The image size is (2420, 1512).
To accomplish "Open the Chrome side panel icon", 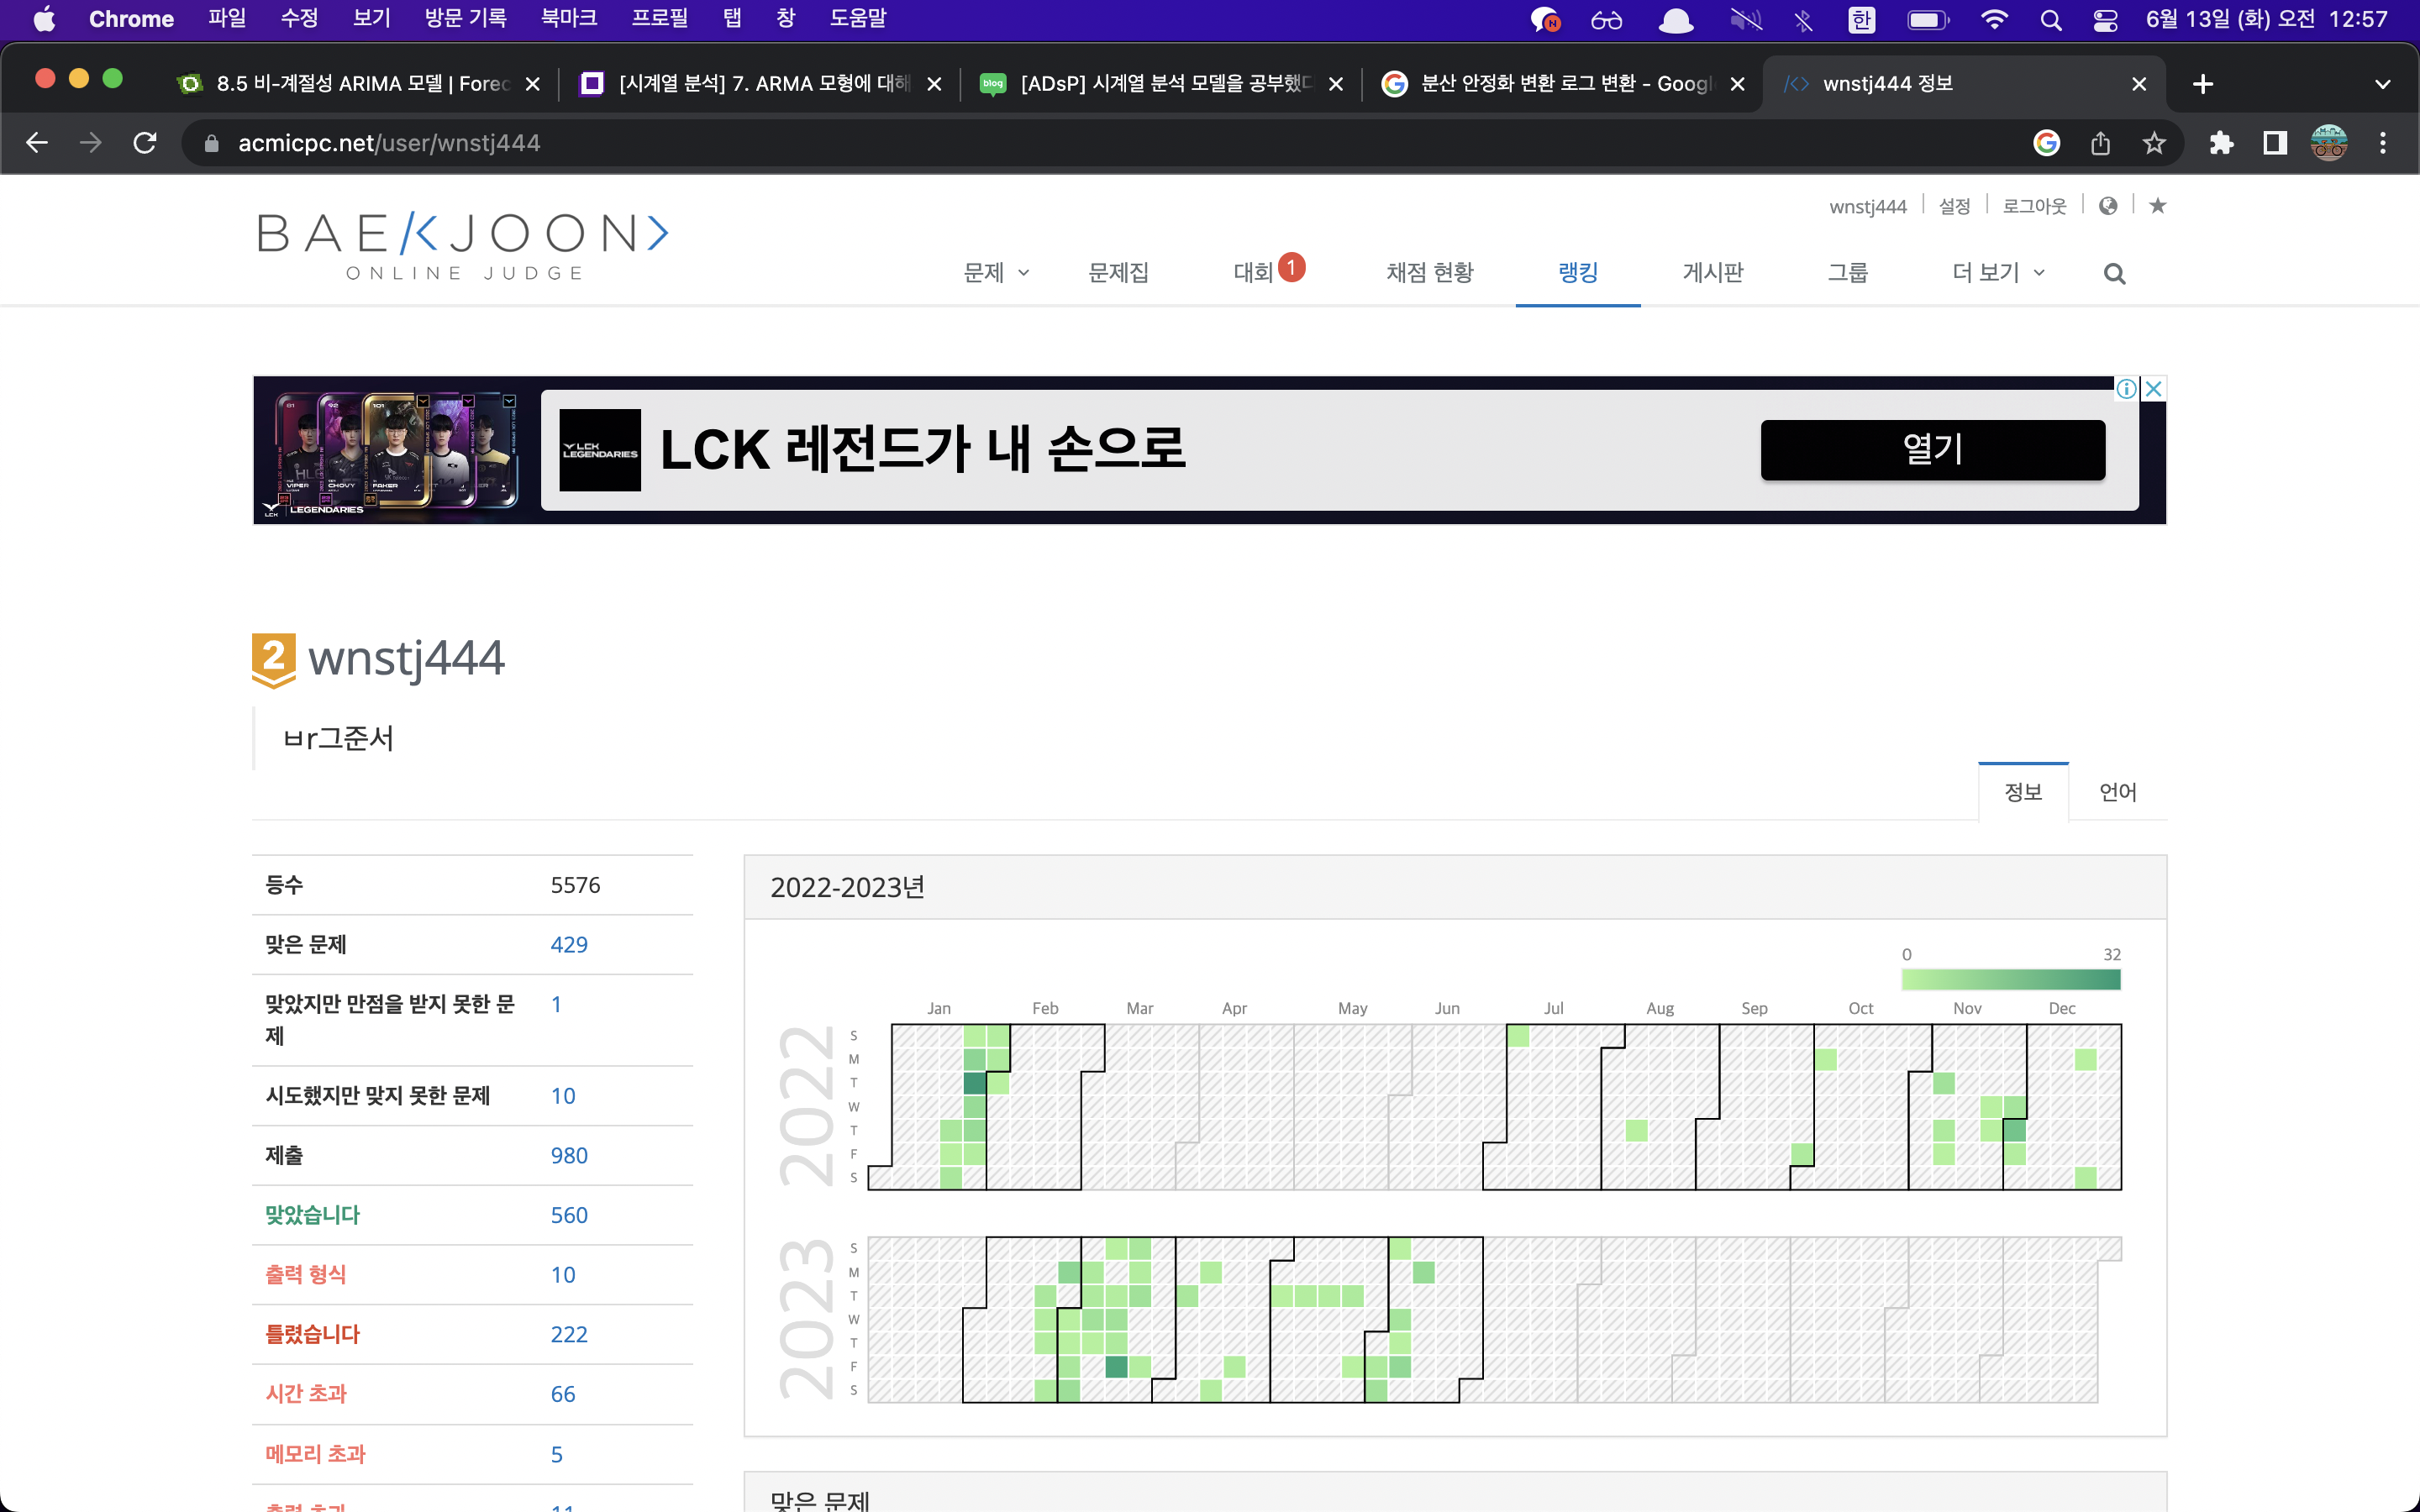I will (2275, 143).
